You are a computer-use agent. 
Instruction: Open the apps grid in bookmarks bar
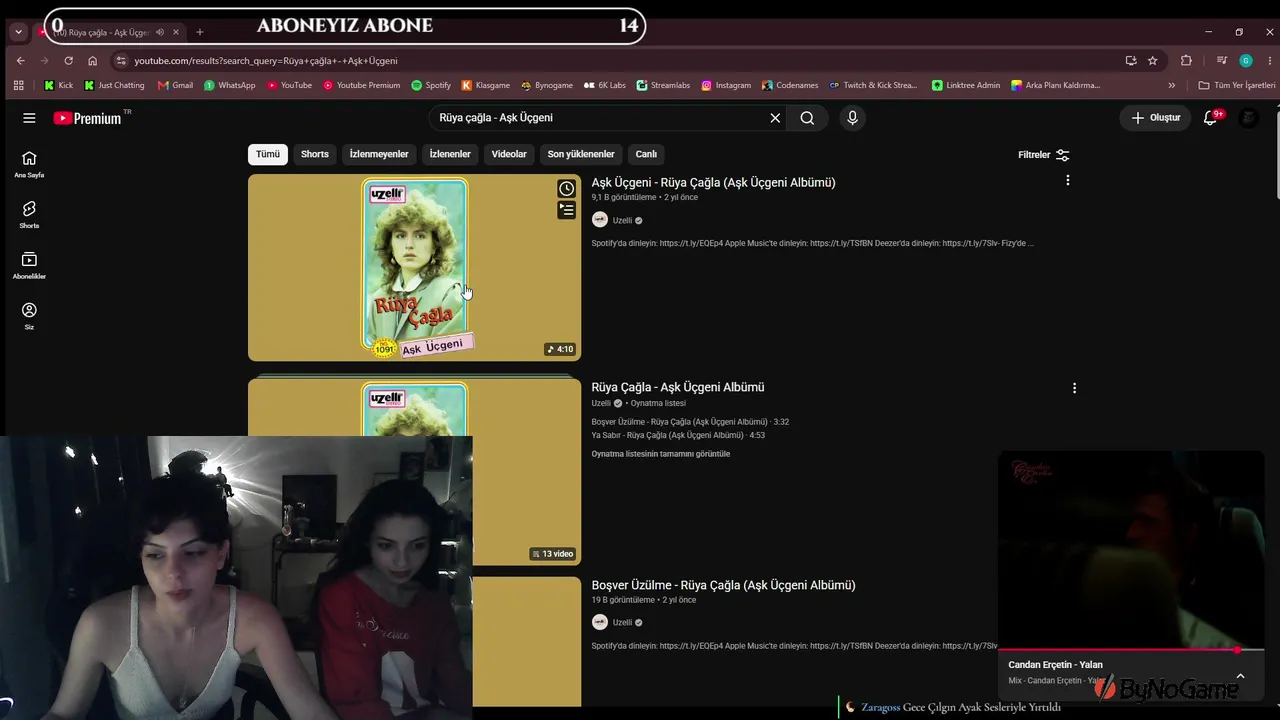pos(18,85)
